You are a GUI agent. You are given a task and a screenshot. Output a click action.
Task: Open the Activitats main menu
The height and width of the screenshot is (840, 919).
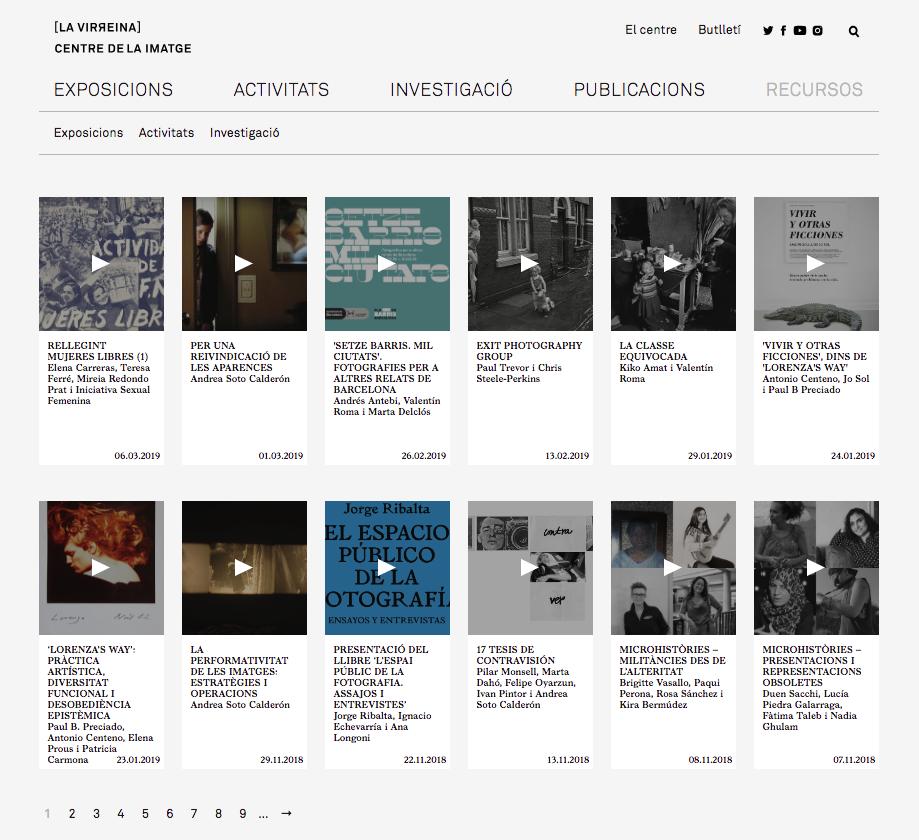[x=281, y=90]
